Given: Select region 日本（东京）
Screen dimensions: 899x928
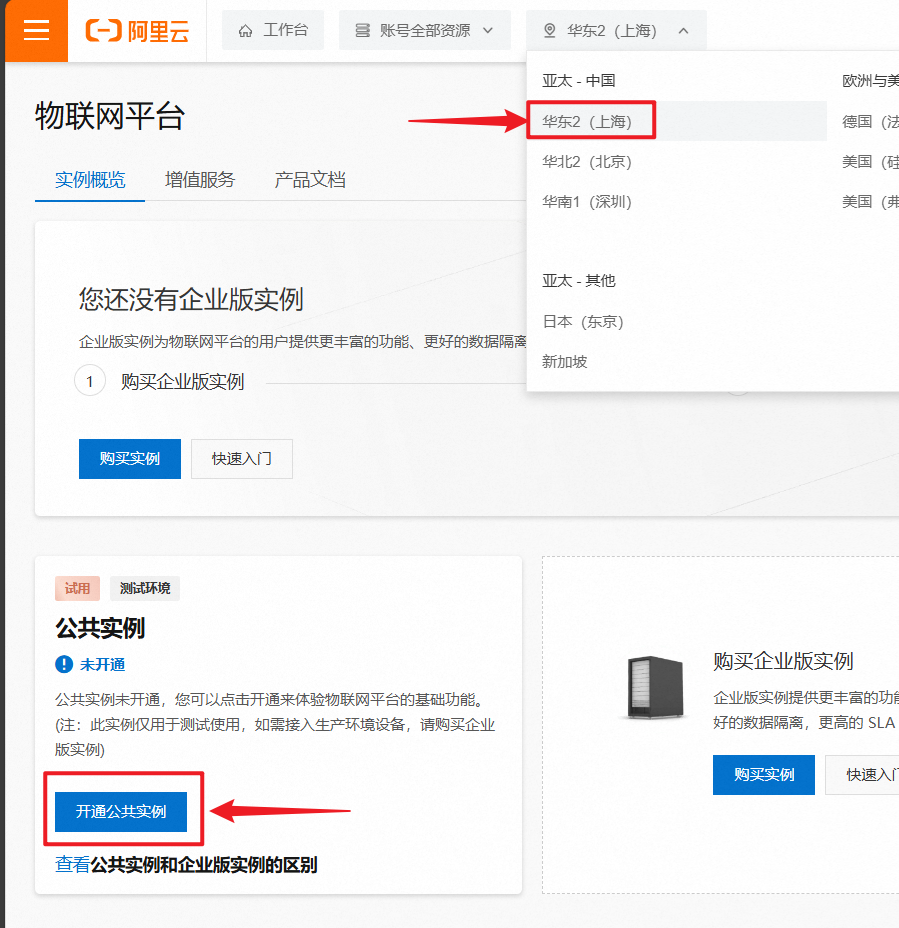Looking at the screenshot, I should (583, 321).
